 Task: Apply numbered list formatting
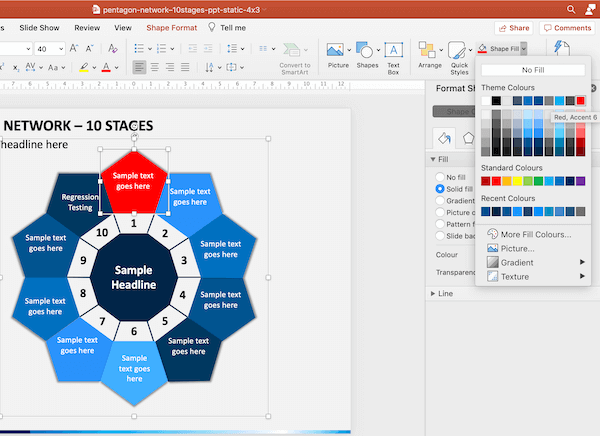(x=161, y=49)
